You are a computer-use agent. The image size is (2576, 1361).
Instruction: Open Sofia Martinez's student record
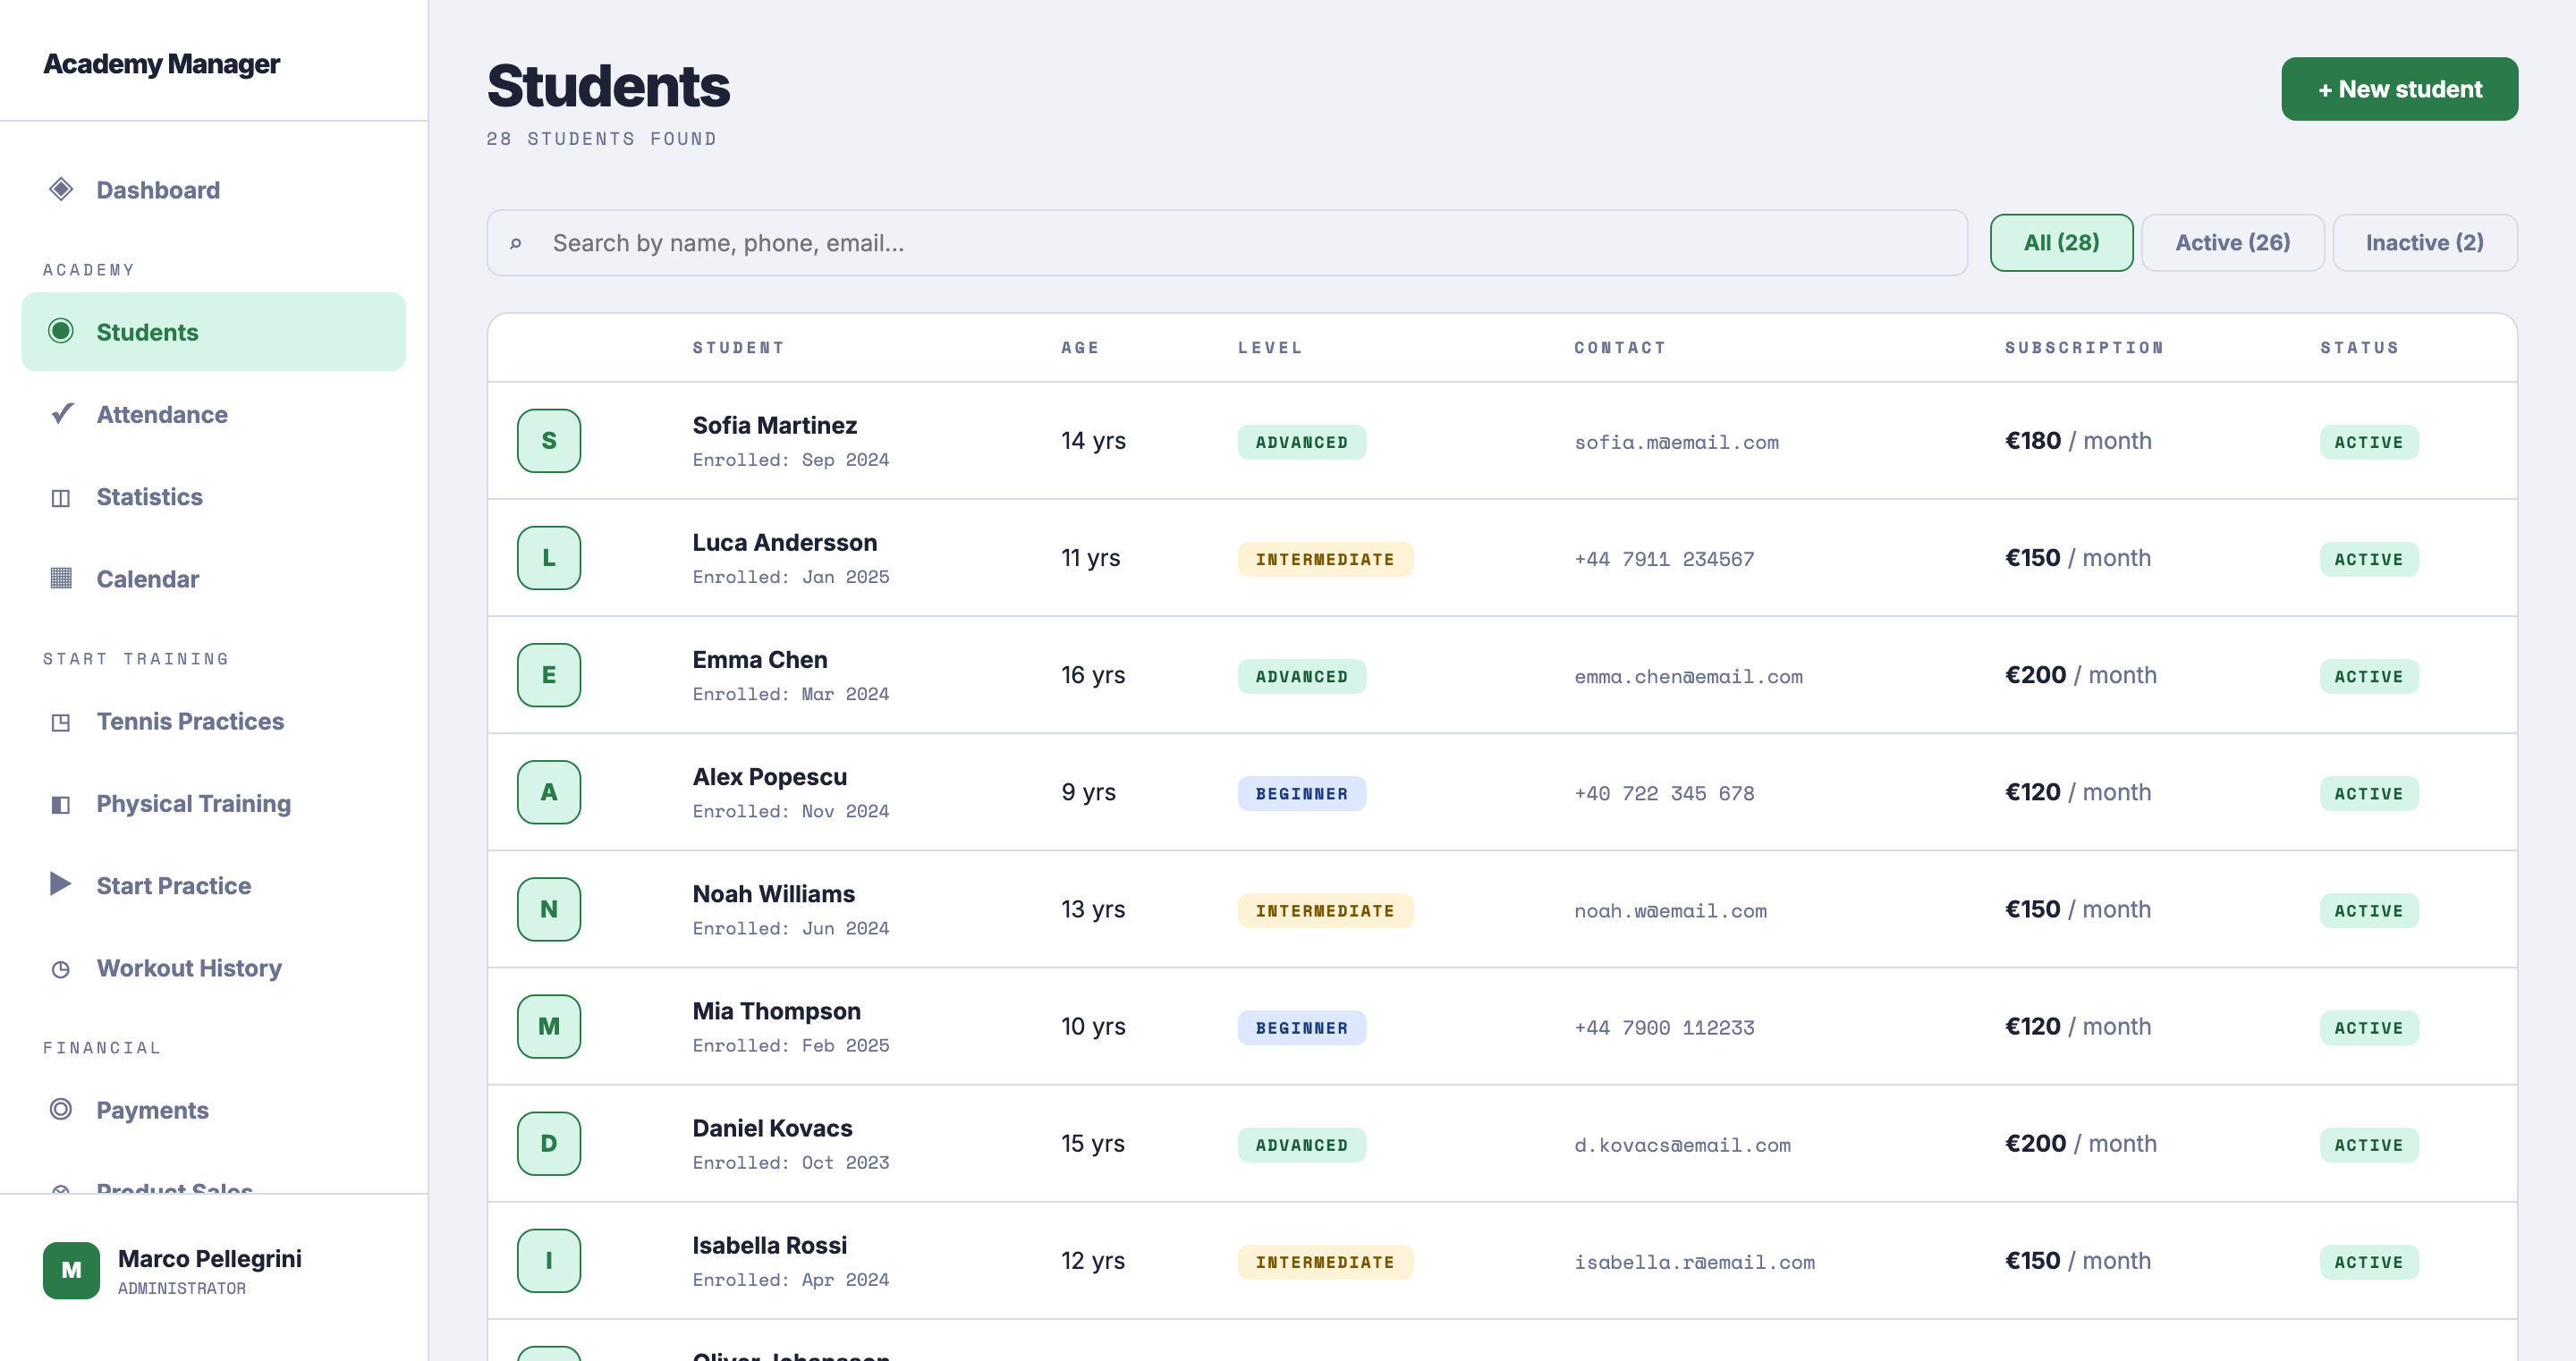[x=774, y=425]
